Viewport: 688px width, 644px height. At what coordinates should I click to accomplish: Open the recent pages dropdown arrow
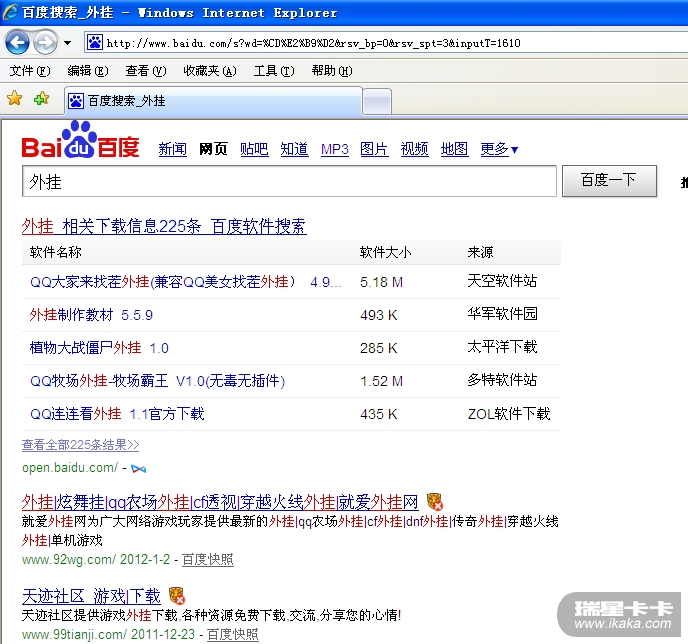tap(67, 43)
